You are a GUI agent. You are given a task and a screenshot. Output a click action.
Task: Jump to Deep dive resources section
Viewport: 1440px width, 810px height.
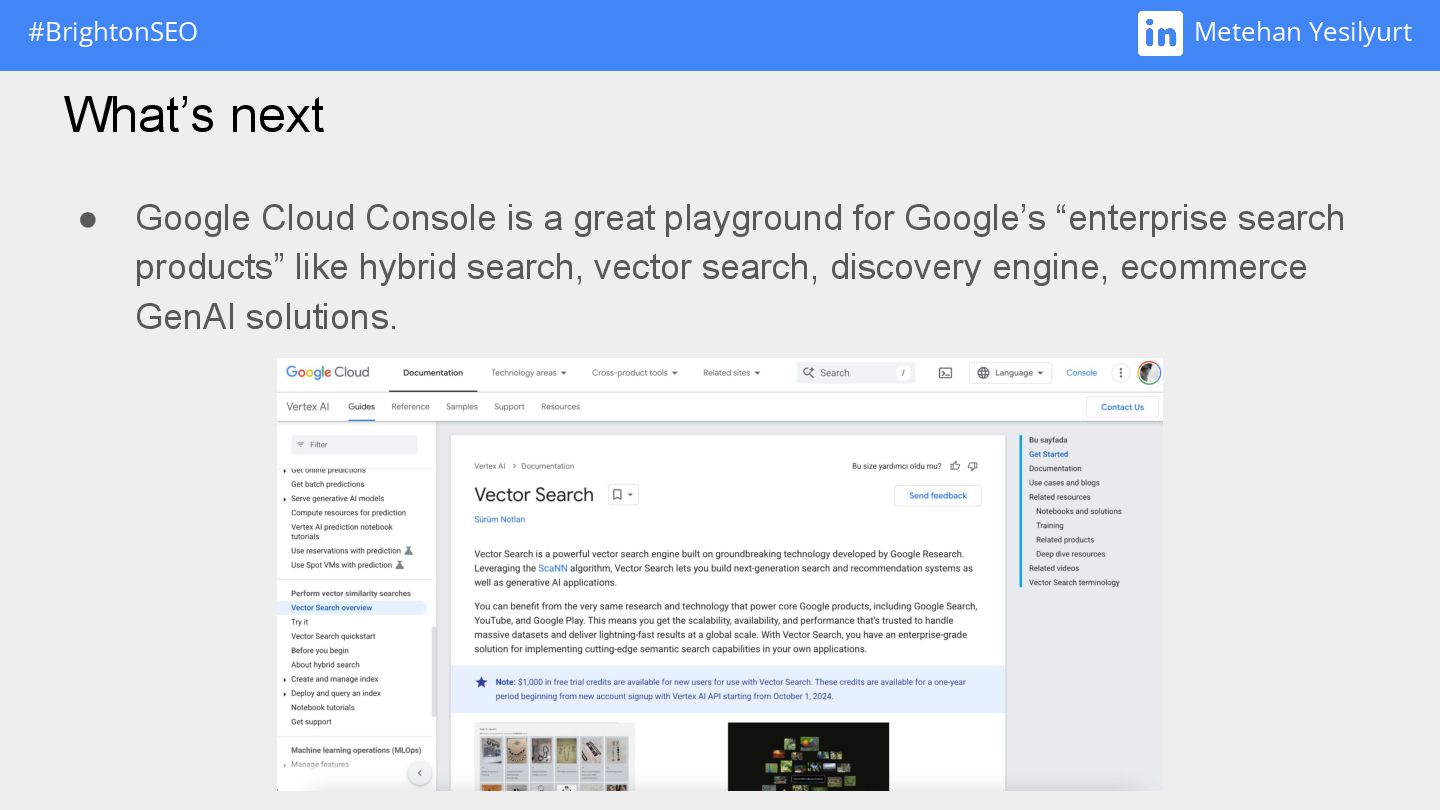pyautogui.click(x=1071, y=554)
